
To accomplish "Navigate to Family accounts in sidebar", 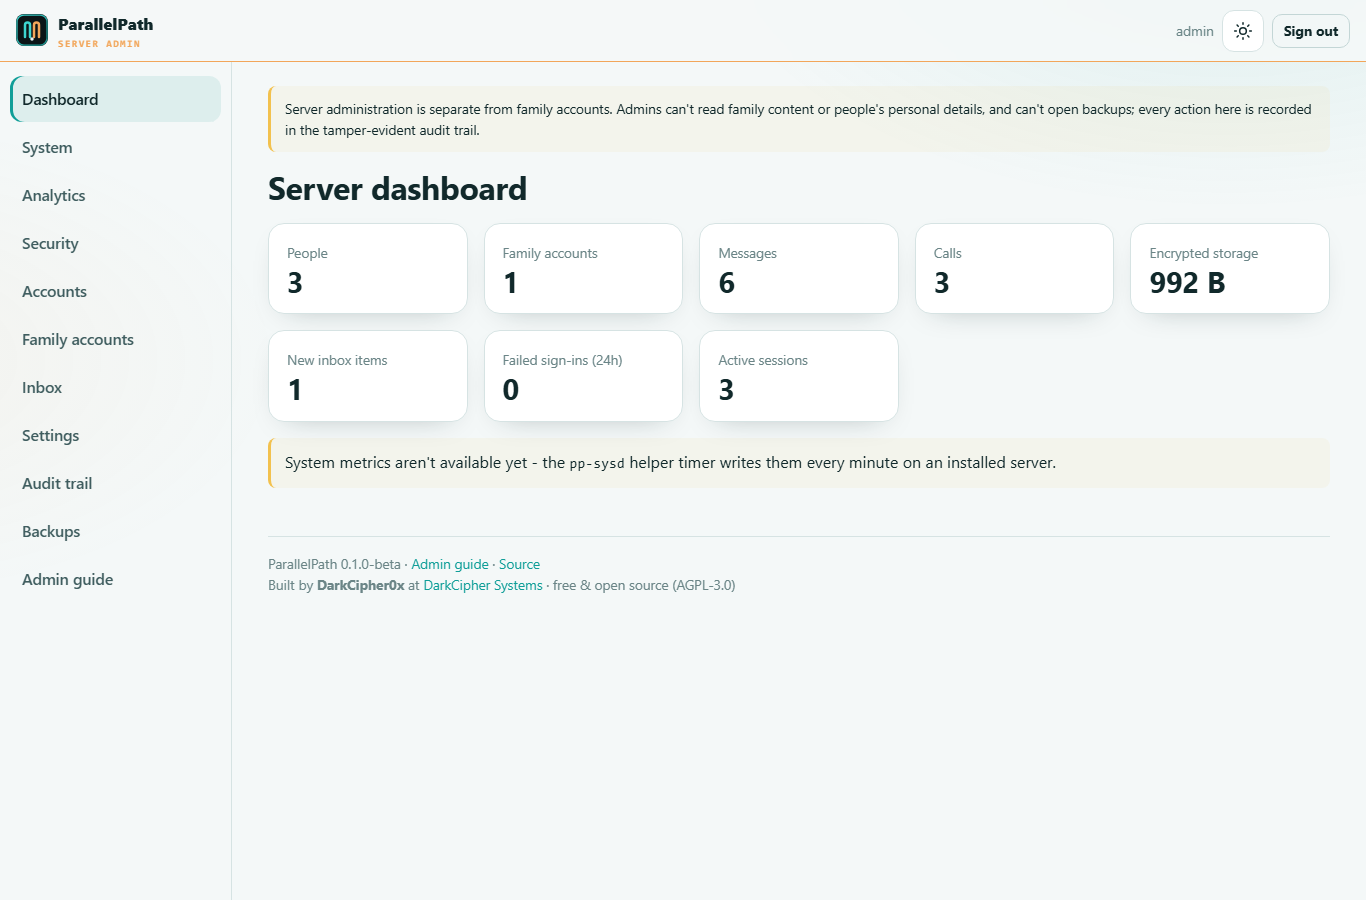I will pyautogui.click(x=115, y=339).
